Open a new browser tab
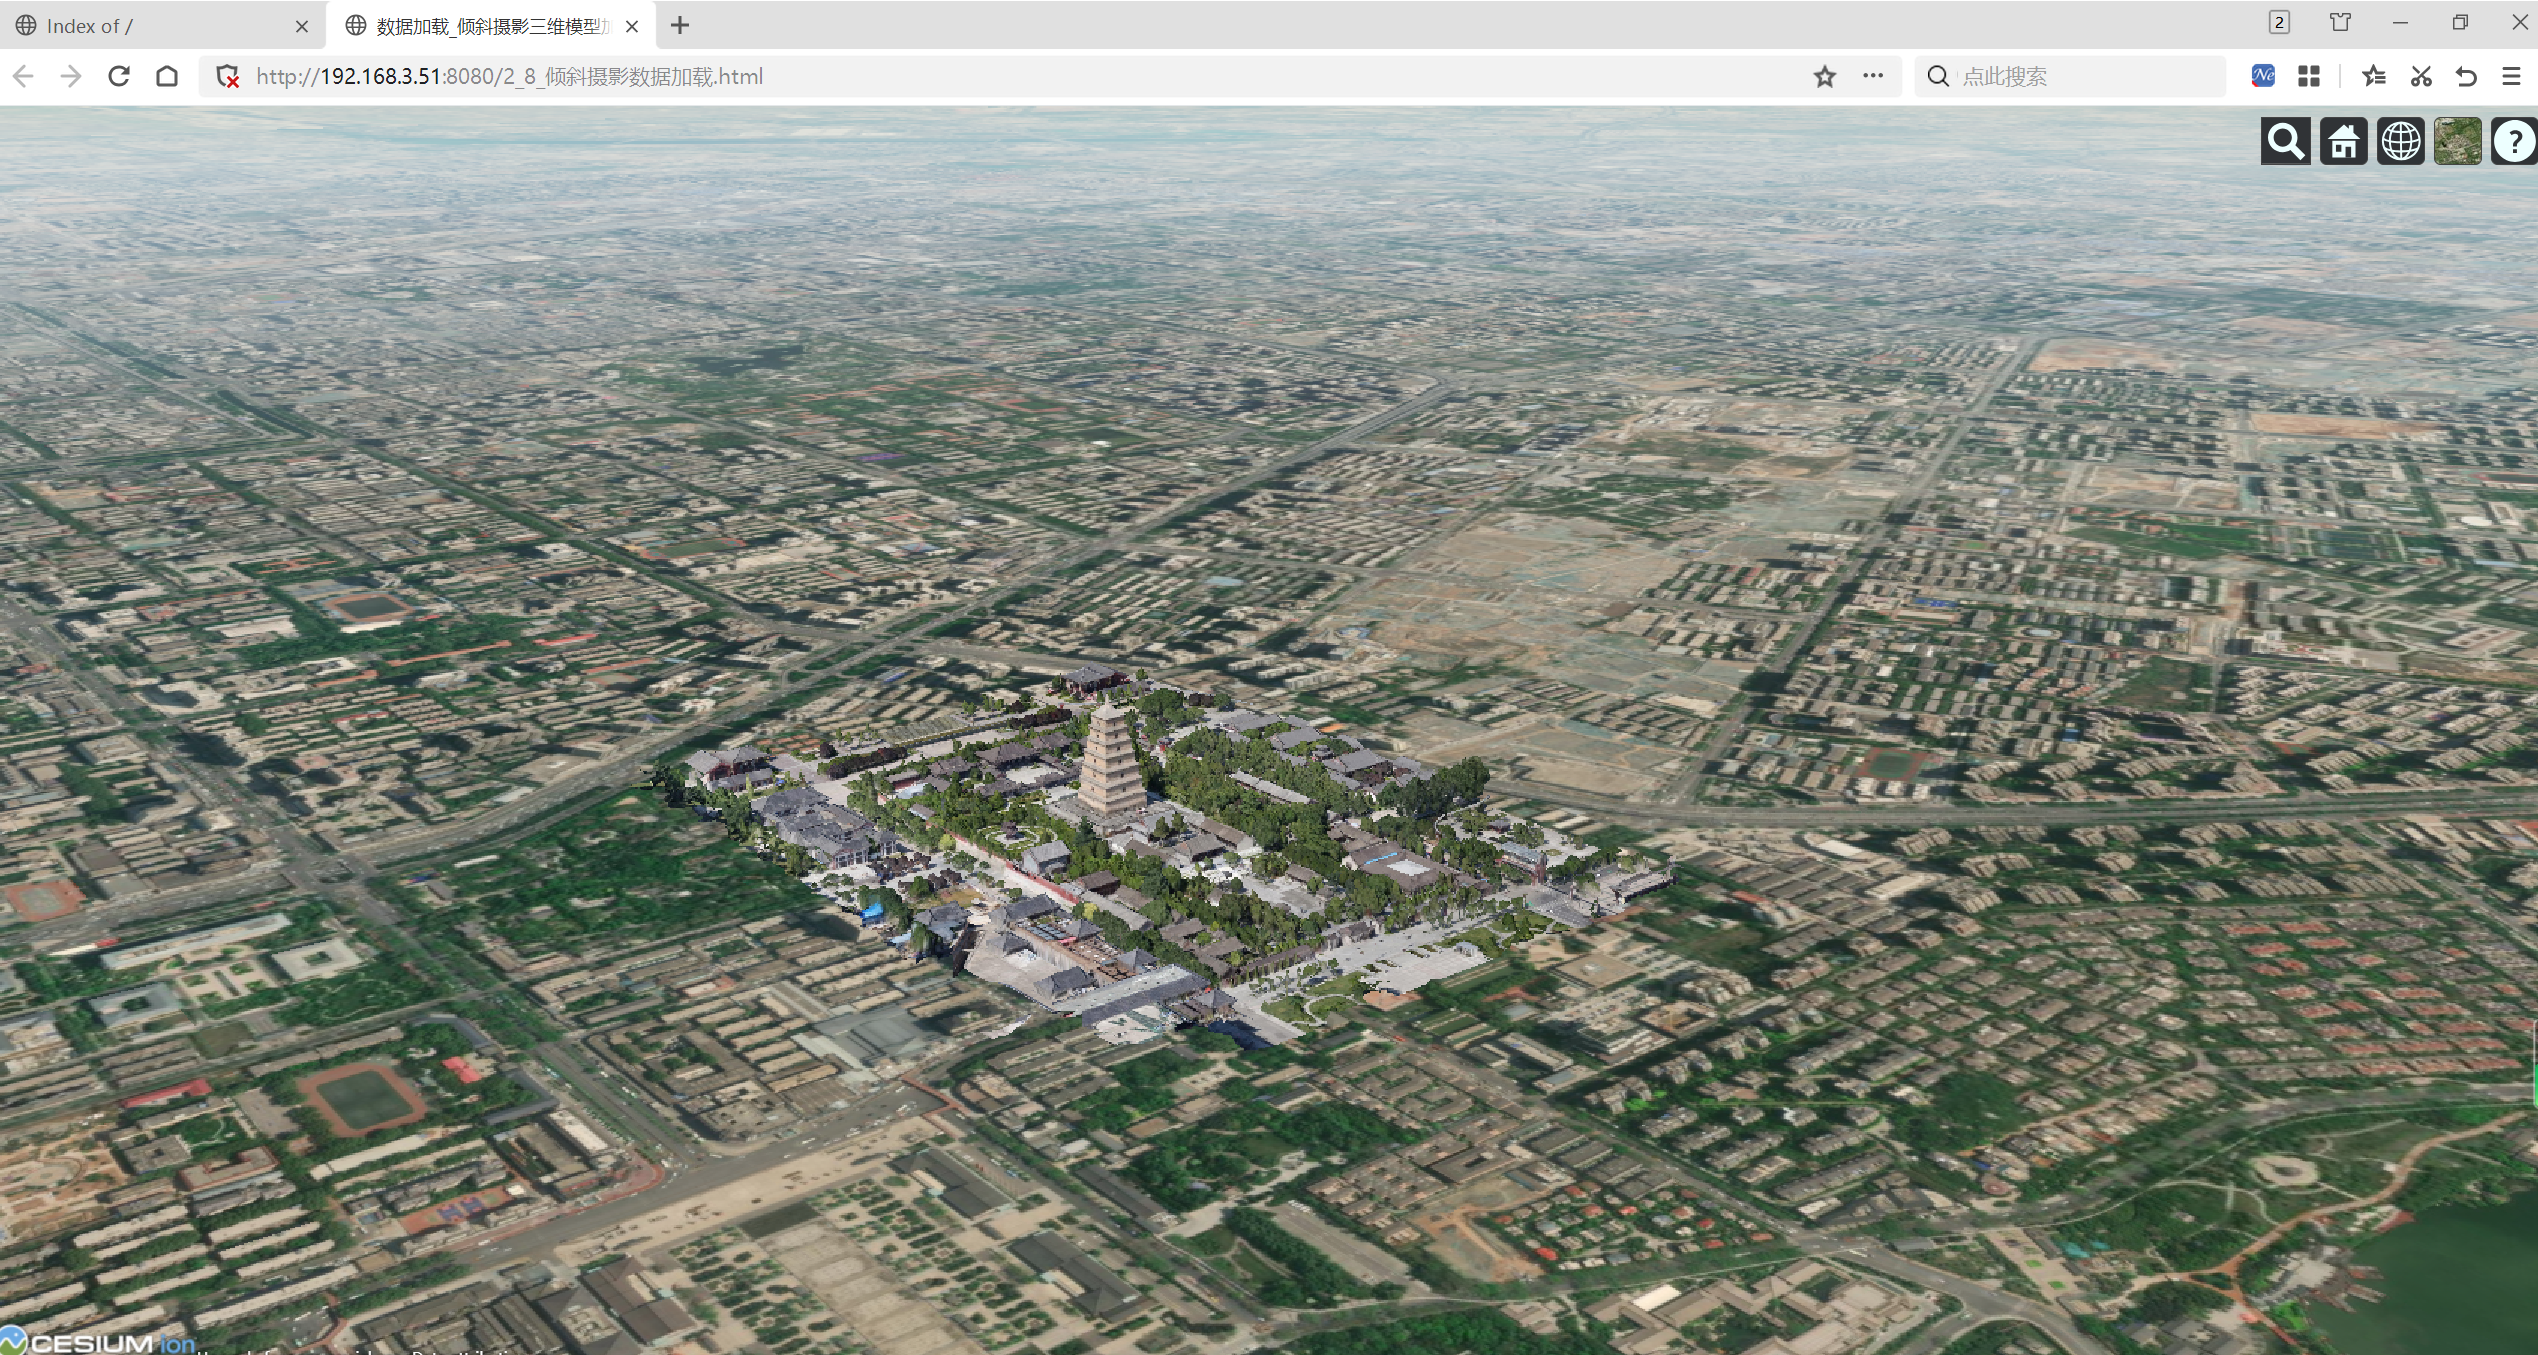 680,26
